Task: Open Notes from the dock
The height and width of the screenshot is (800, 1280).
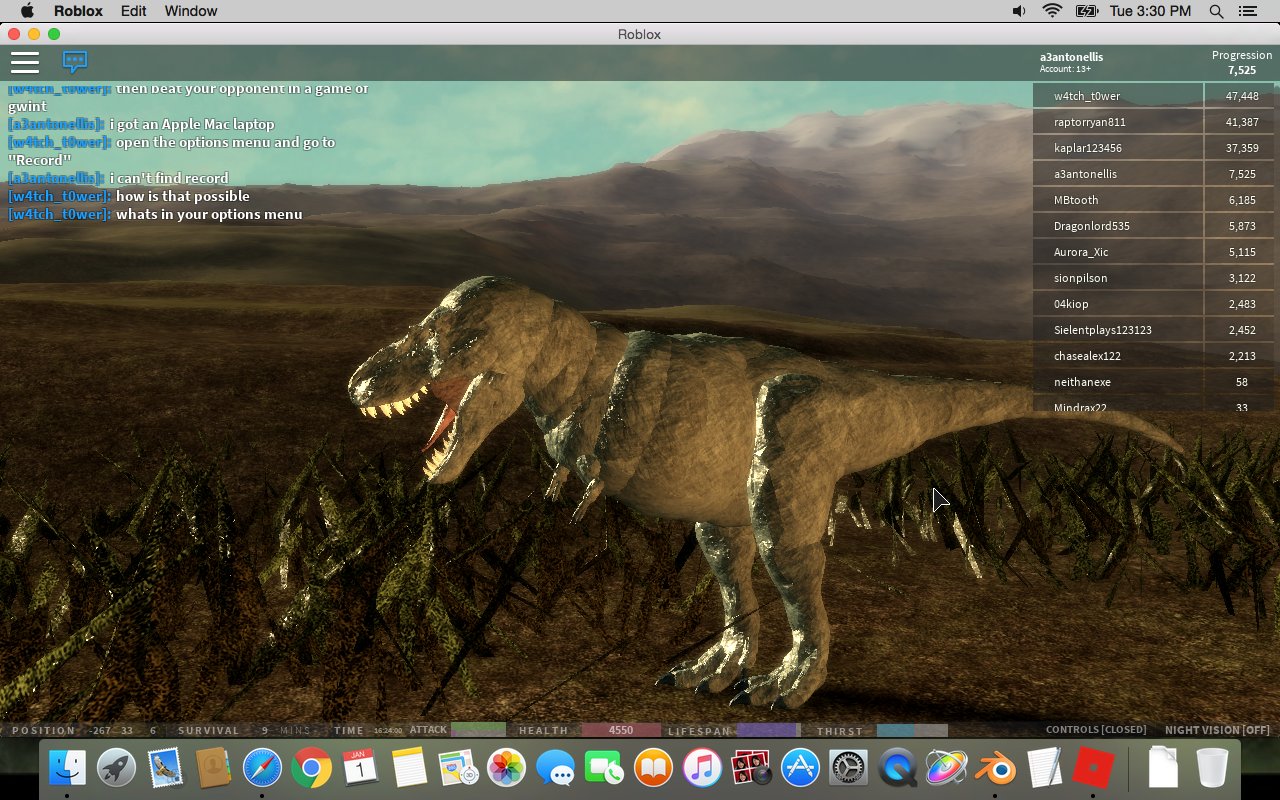Action: pos(409,768)
